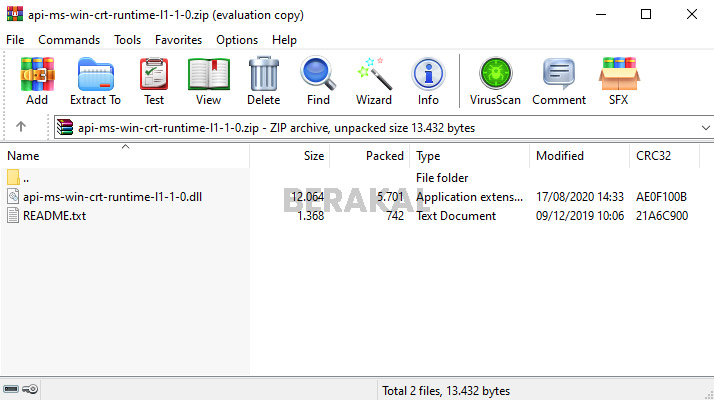The image size is (714, 400).
Task: Sort by the Modified column header
Action: tap(580, 156)
